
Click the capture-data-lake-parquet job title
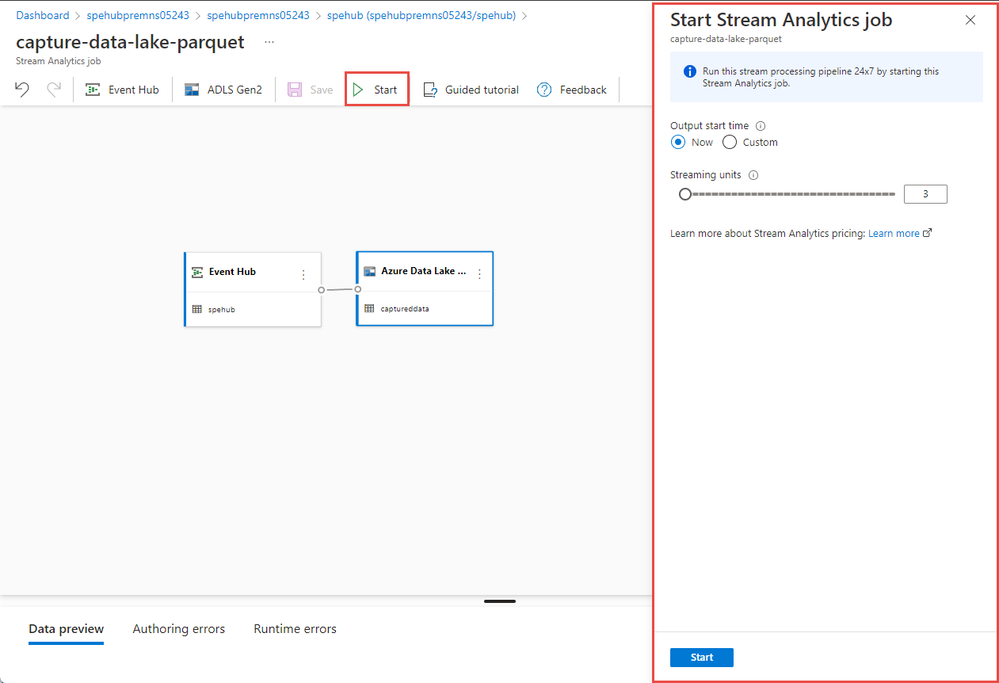[x=130, y=42]
